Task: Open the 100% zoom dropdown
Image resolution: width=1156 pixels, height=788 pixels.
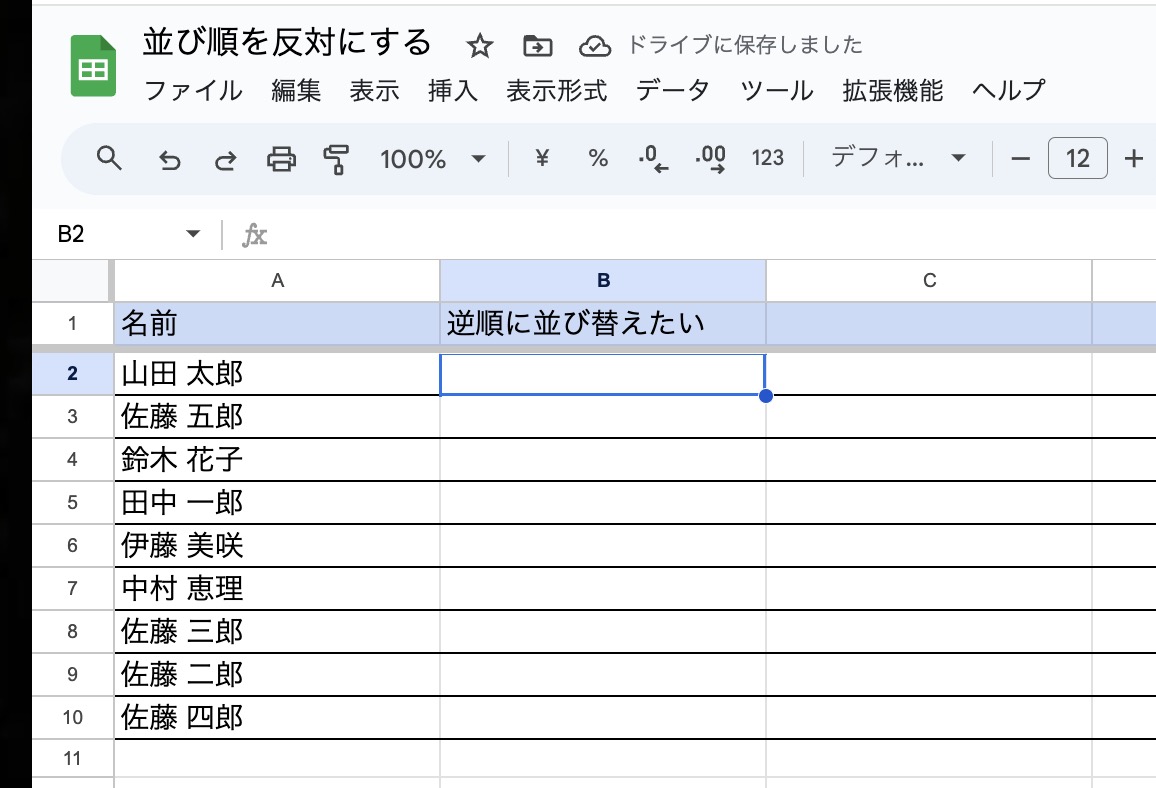Action: click(432, 159)
